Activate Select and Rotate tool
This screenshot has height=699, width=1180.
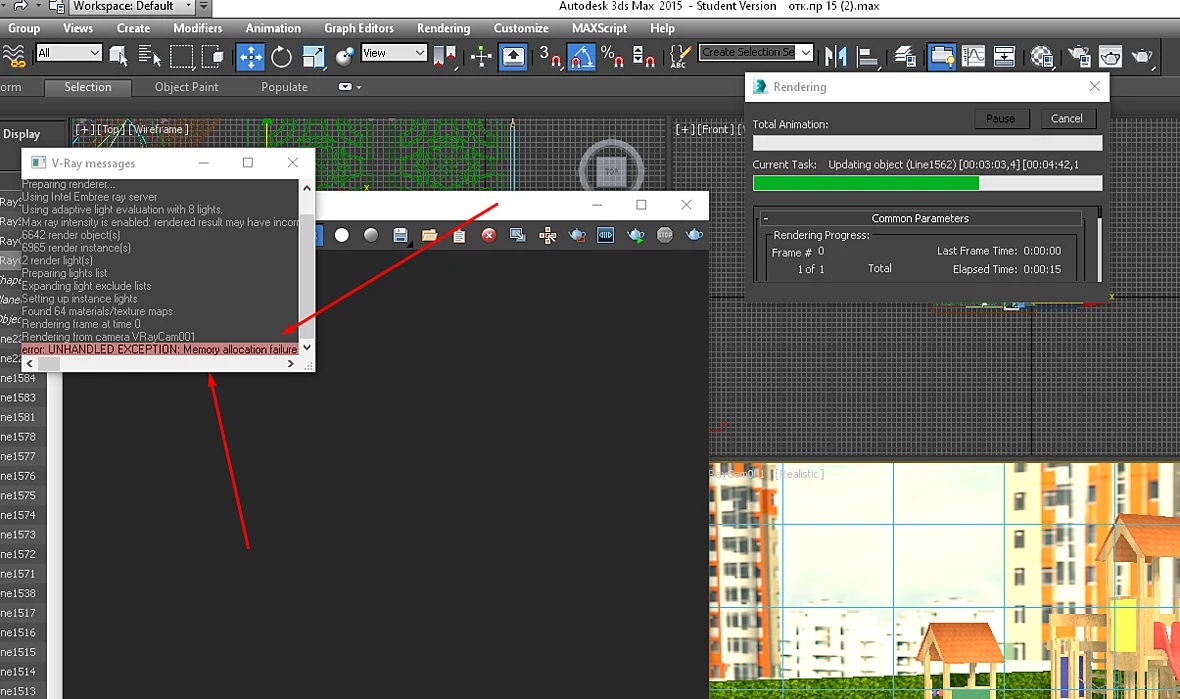[x=281, y=56]
